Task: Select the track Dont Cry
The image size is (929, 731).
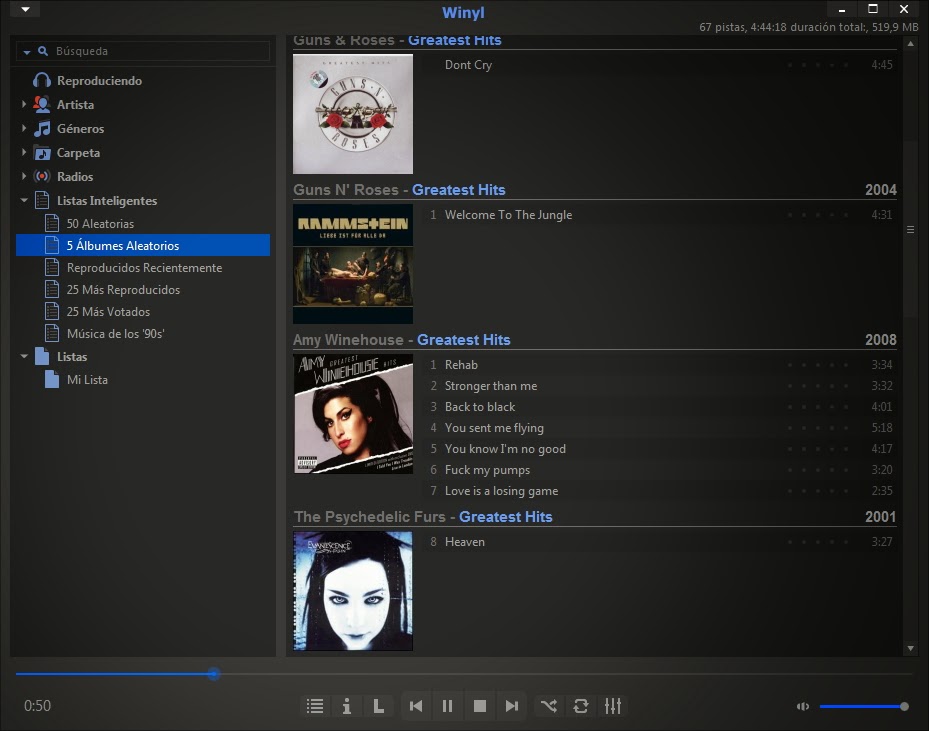Action: click(x=660, y=65)
